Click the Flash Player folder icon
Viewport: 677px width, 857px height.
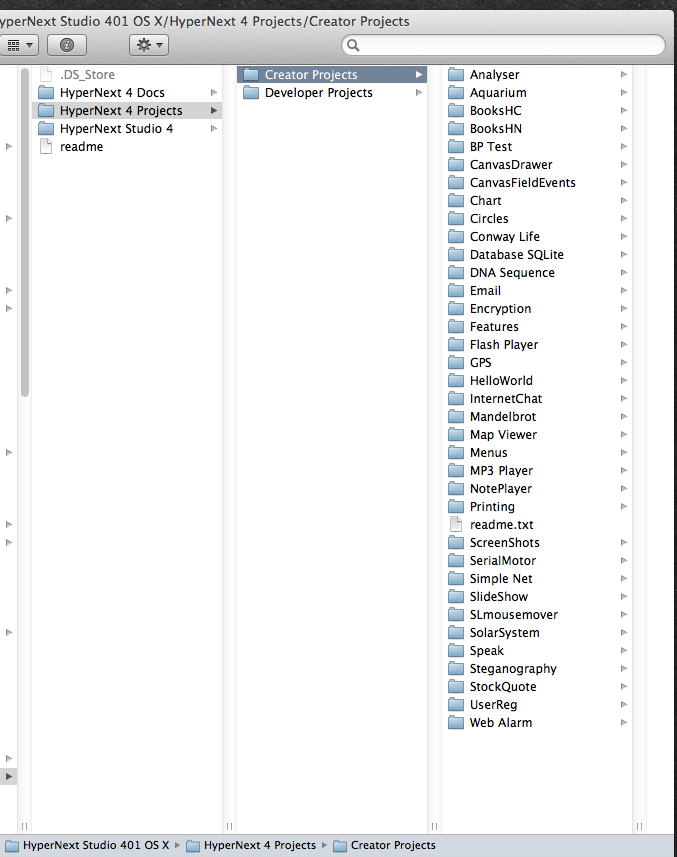tap(456, 345)
